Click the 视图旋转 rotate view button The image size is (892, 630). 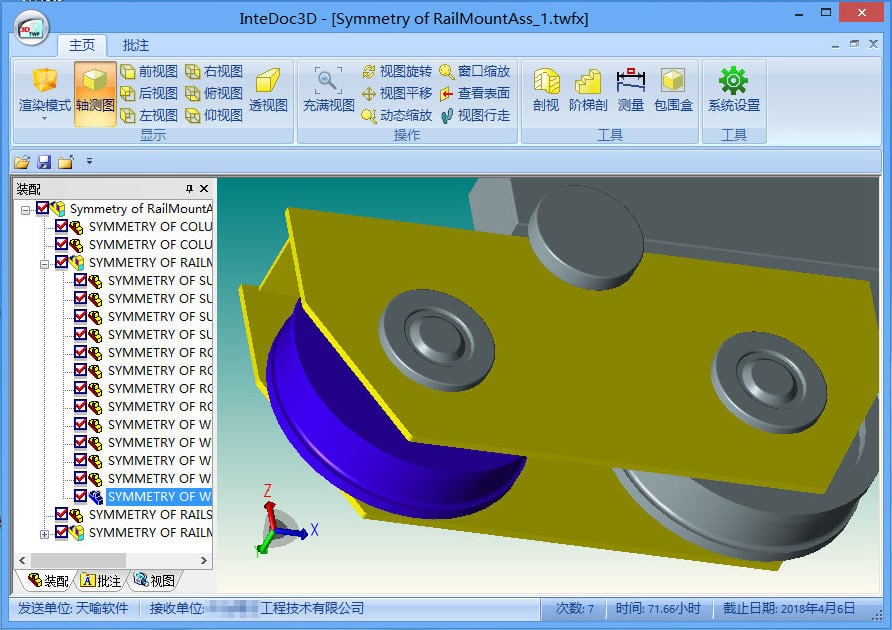pyautogui.click(x=397, y=71)
